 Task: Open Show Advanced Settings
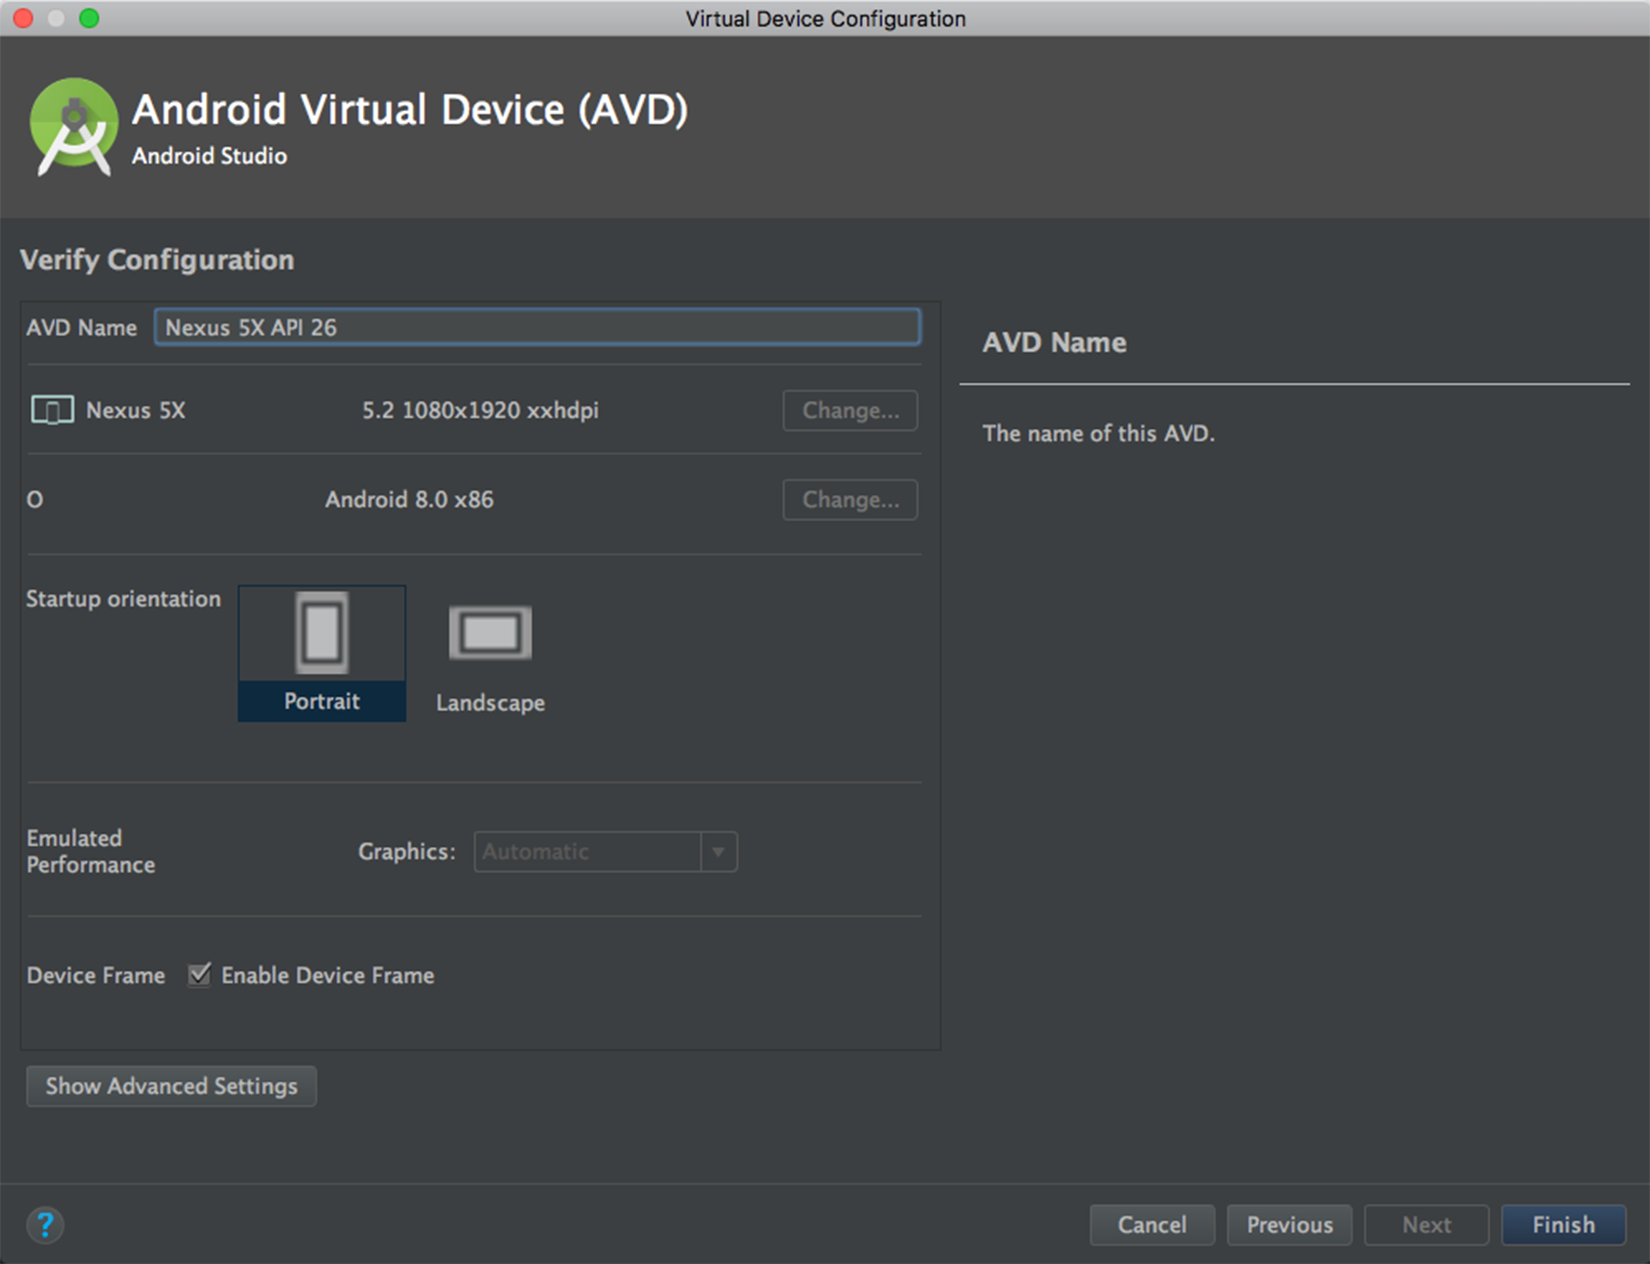171,1086
